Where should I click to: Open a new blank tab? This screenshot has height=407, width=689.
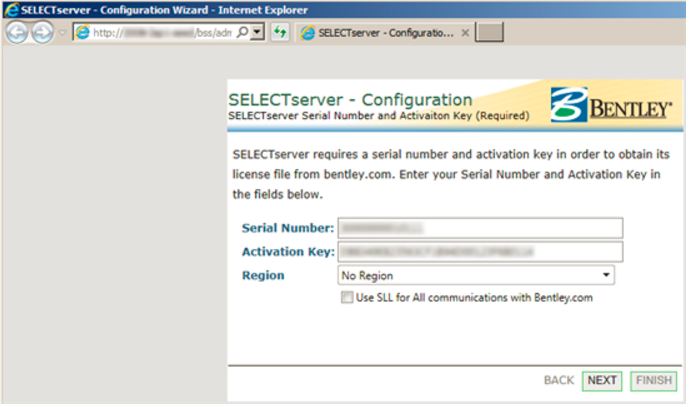[x=490, y=33]
